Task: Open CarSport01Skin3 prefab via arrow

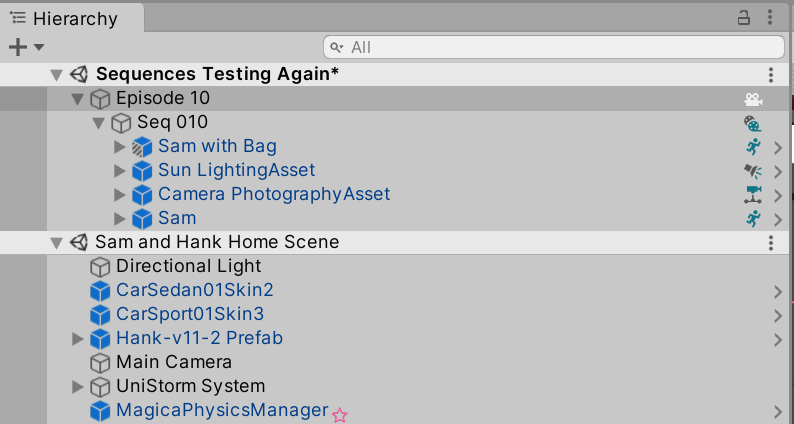Action: tap(778, 316)
